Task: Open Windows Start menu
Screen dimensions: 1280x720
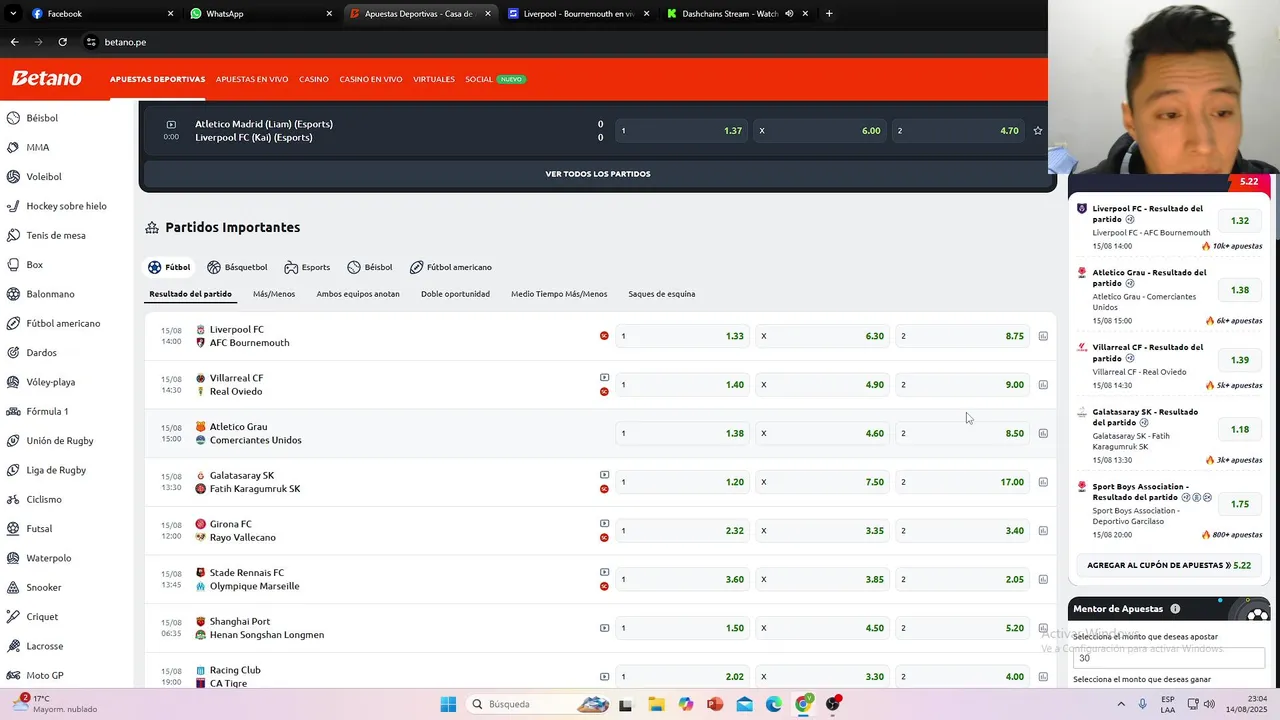Action: point(448,704)
